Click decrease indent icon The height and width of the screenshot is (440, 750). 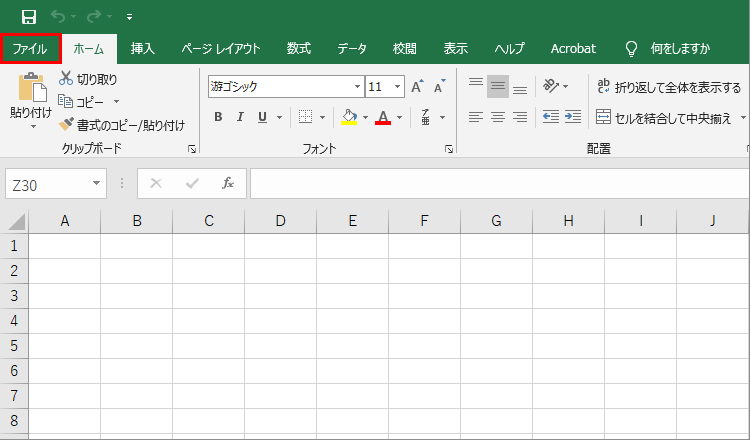[x=551, y=117]
